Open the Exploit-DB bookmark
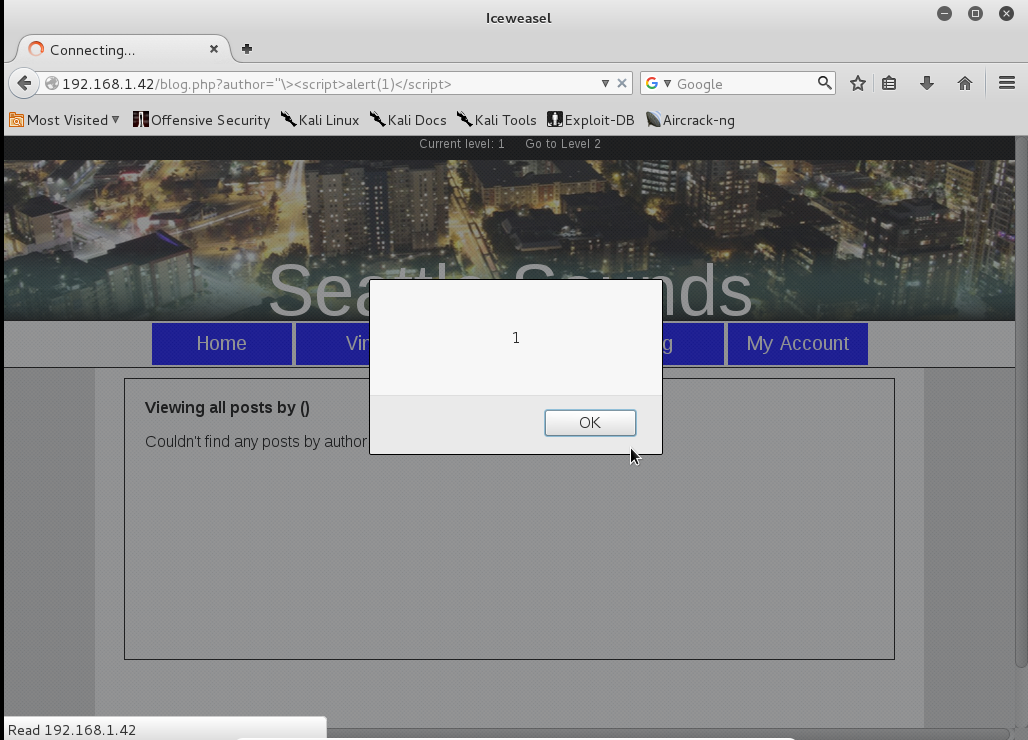 (x=591, y=120)
